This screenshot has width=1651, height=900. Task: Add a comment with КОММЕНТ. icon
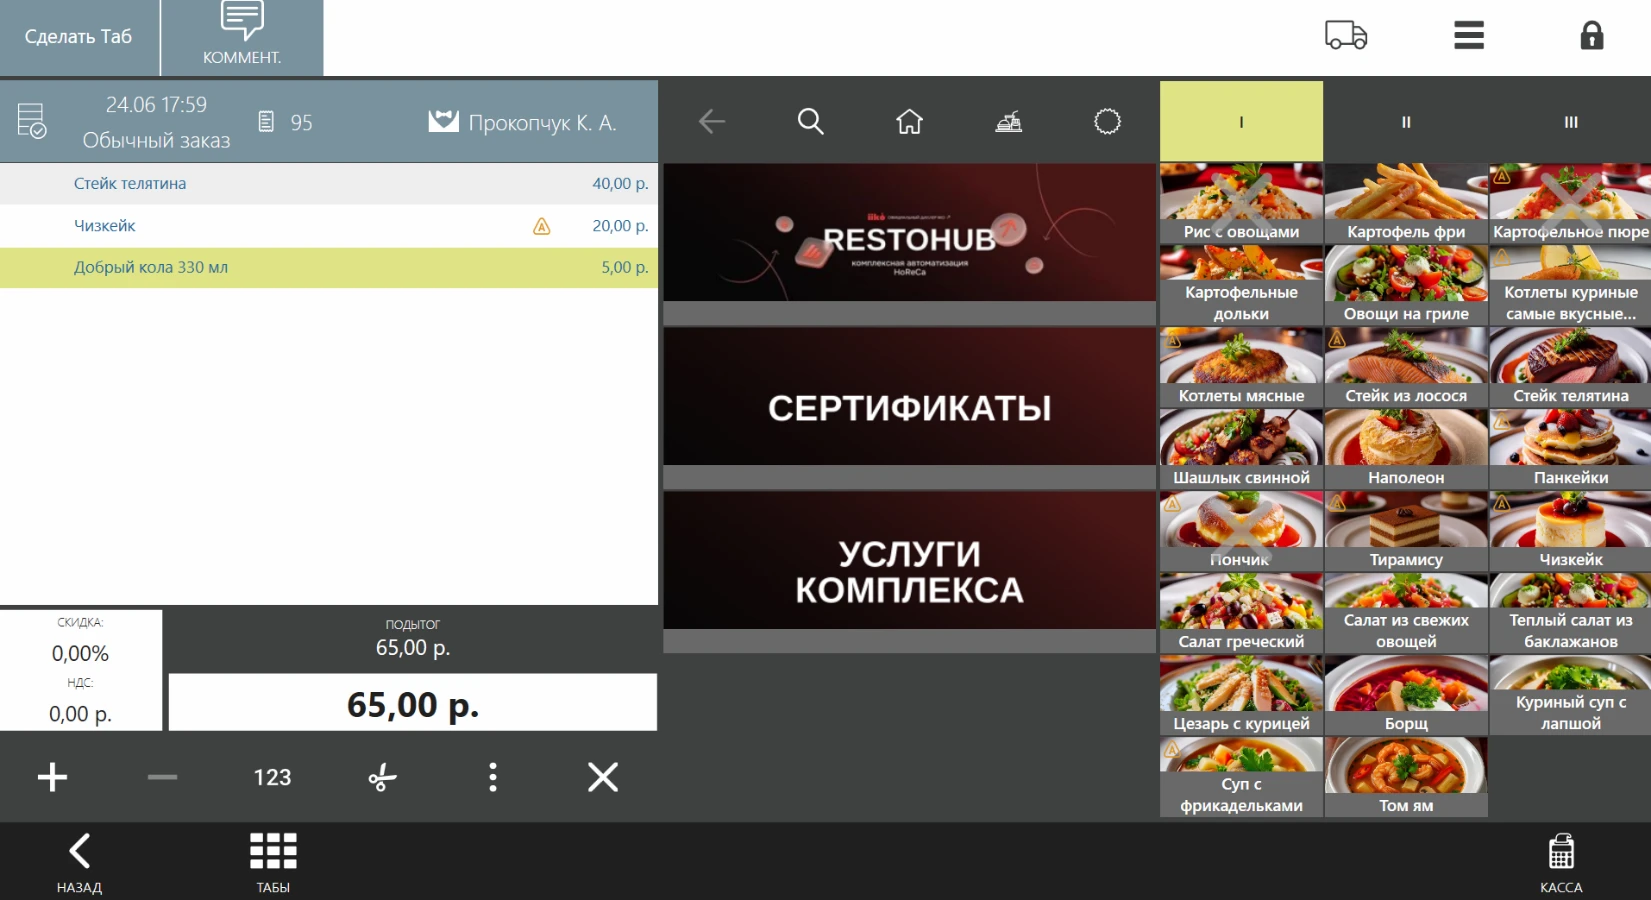[242, 37]
